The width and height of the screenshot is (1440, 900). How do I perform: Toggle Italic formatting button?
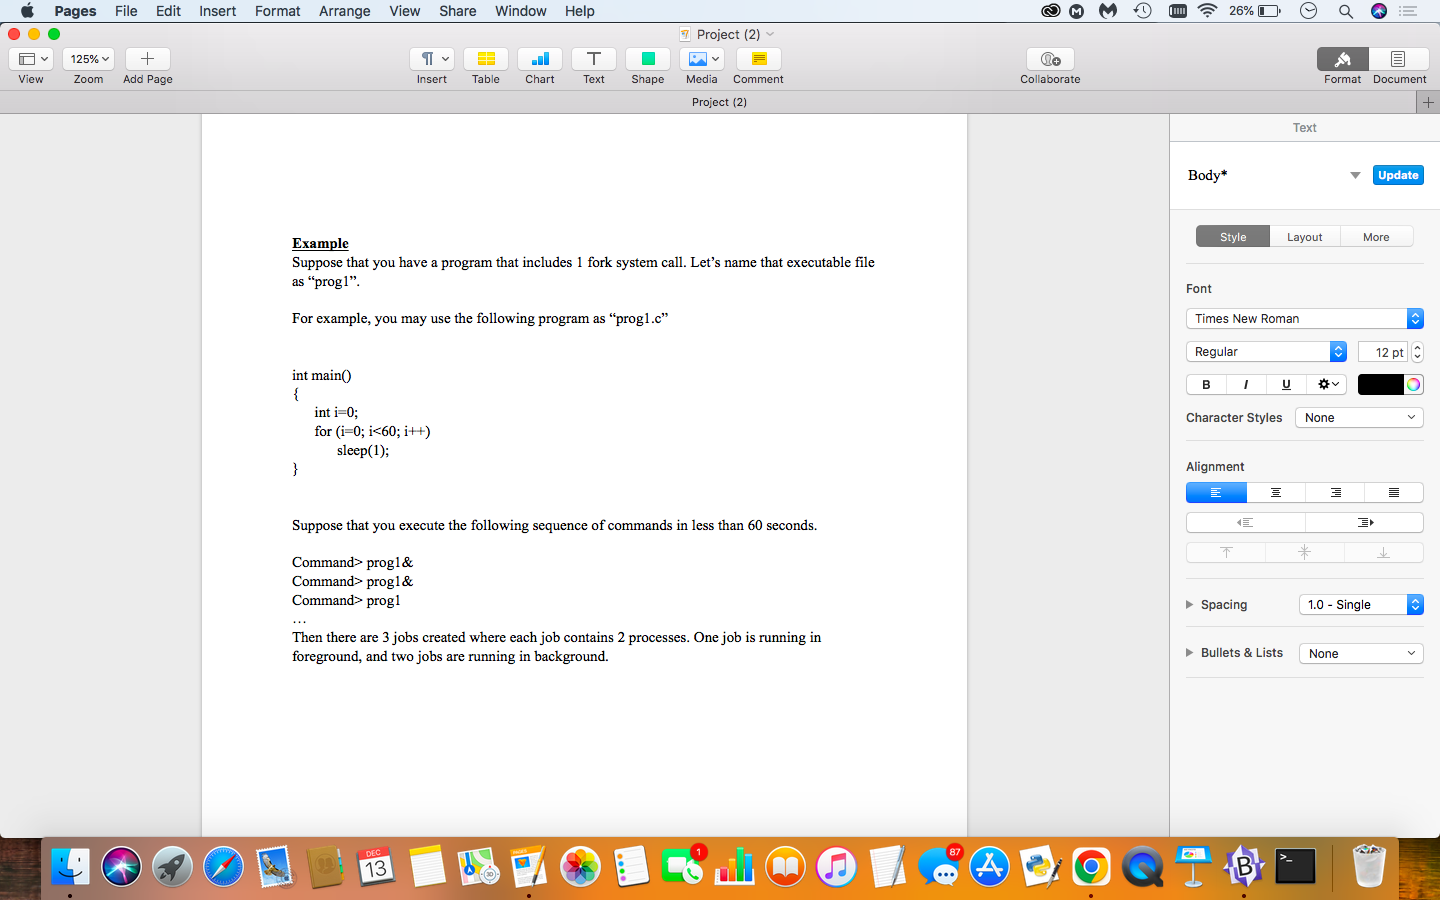click(1246, 384)
